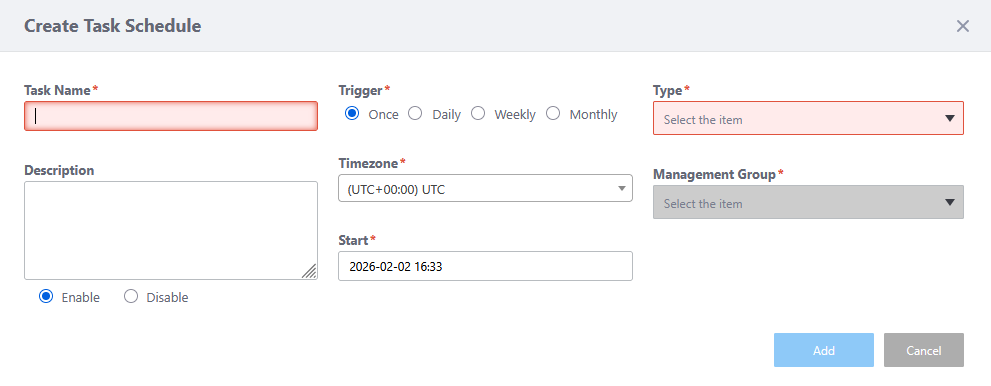Click the Cancel button

pos(923,350)
